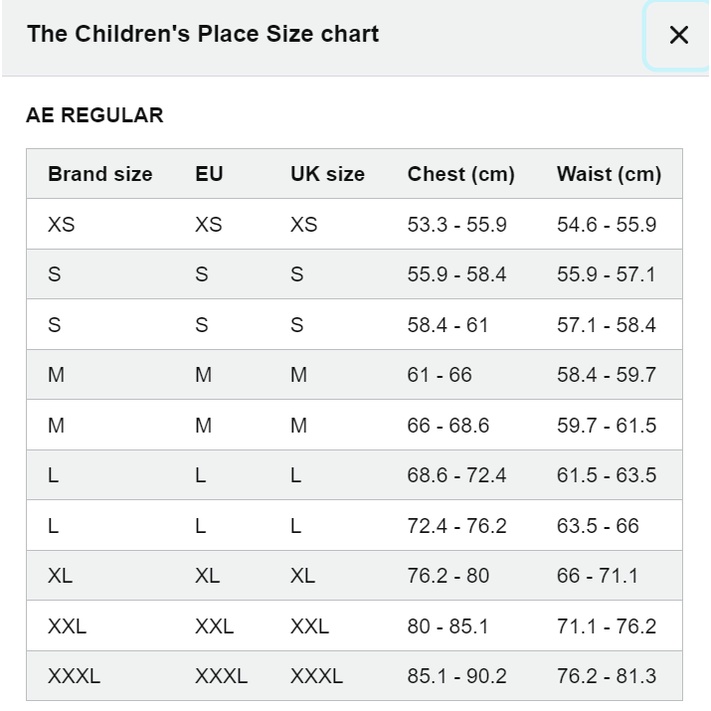Click the AE REGULAR section heading
The width and height of the screenshot is (711, 711).
[94, 115]
